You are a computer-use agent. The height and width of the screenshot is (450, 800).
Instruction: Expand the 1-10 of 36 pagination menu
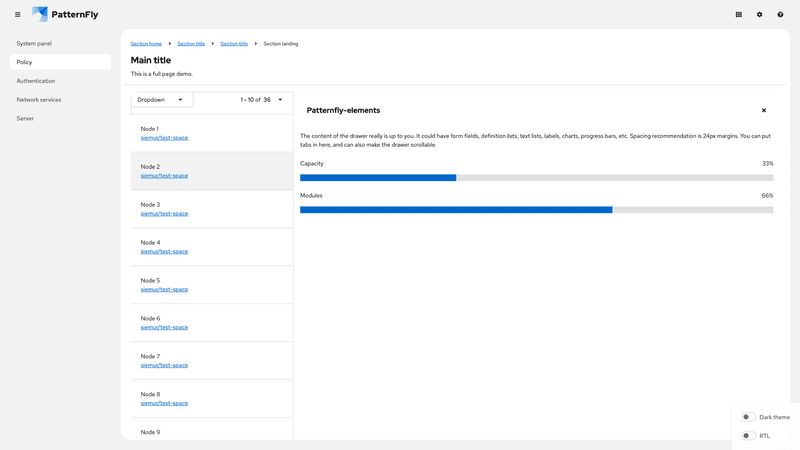261,99
